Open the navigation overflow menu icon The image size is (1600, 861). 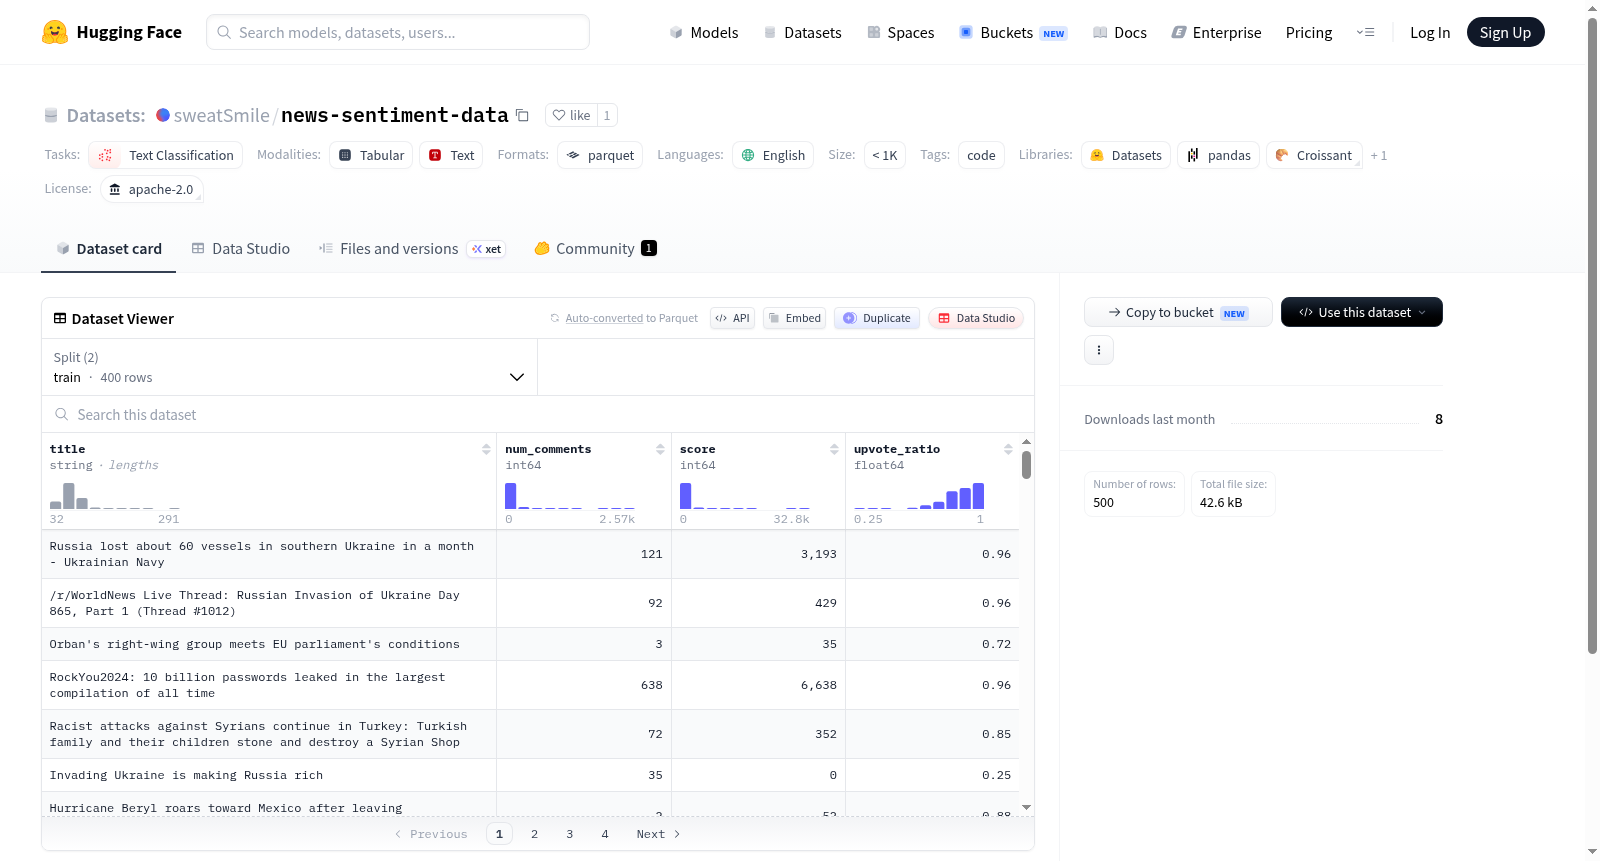pyautogui.click(x=1365, y=32)
